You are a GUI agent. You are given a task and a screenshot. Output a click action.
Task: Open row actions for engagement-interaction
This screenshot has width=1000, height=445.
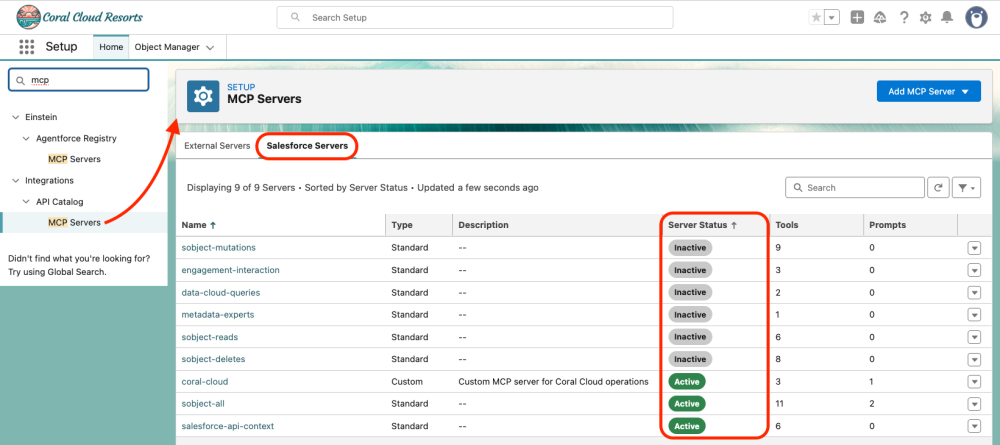point(974,270)
